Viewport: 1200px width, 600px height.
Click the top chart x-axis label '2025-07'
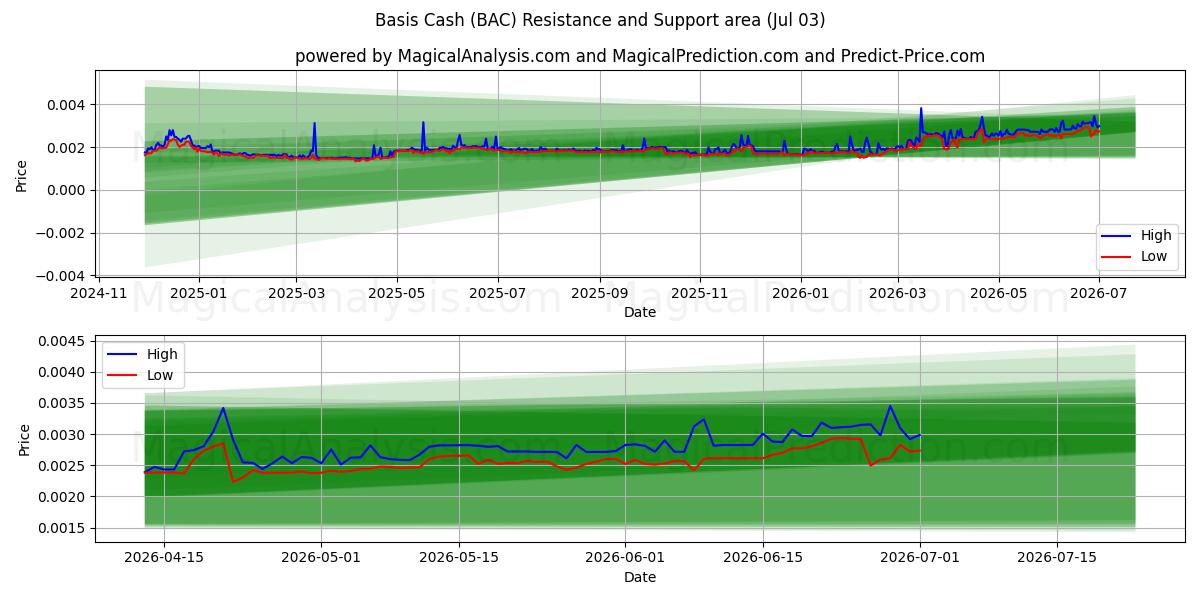(497, 293)
